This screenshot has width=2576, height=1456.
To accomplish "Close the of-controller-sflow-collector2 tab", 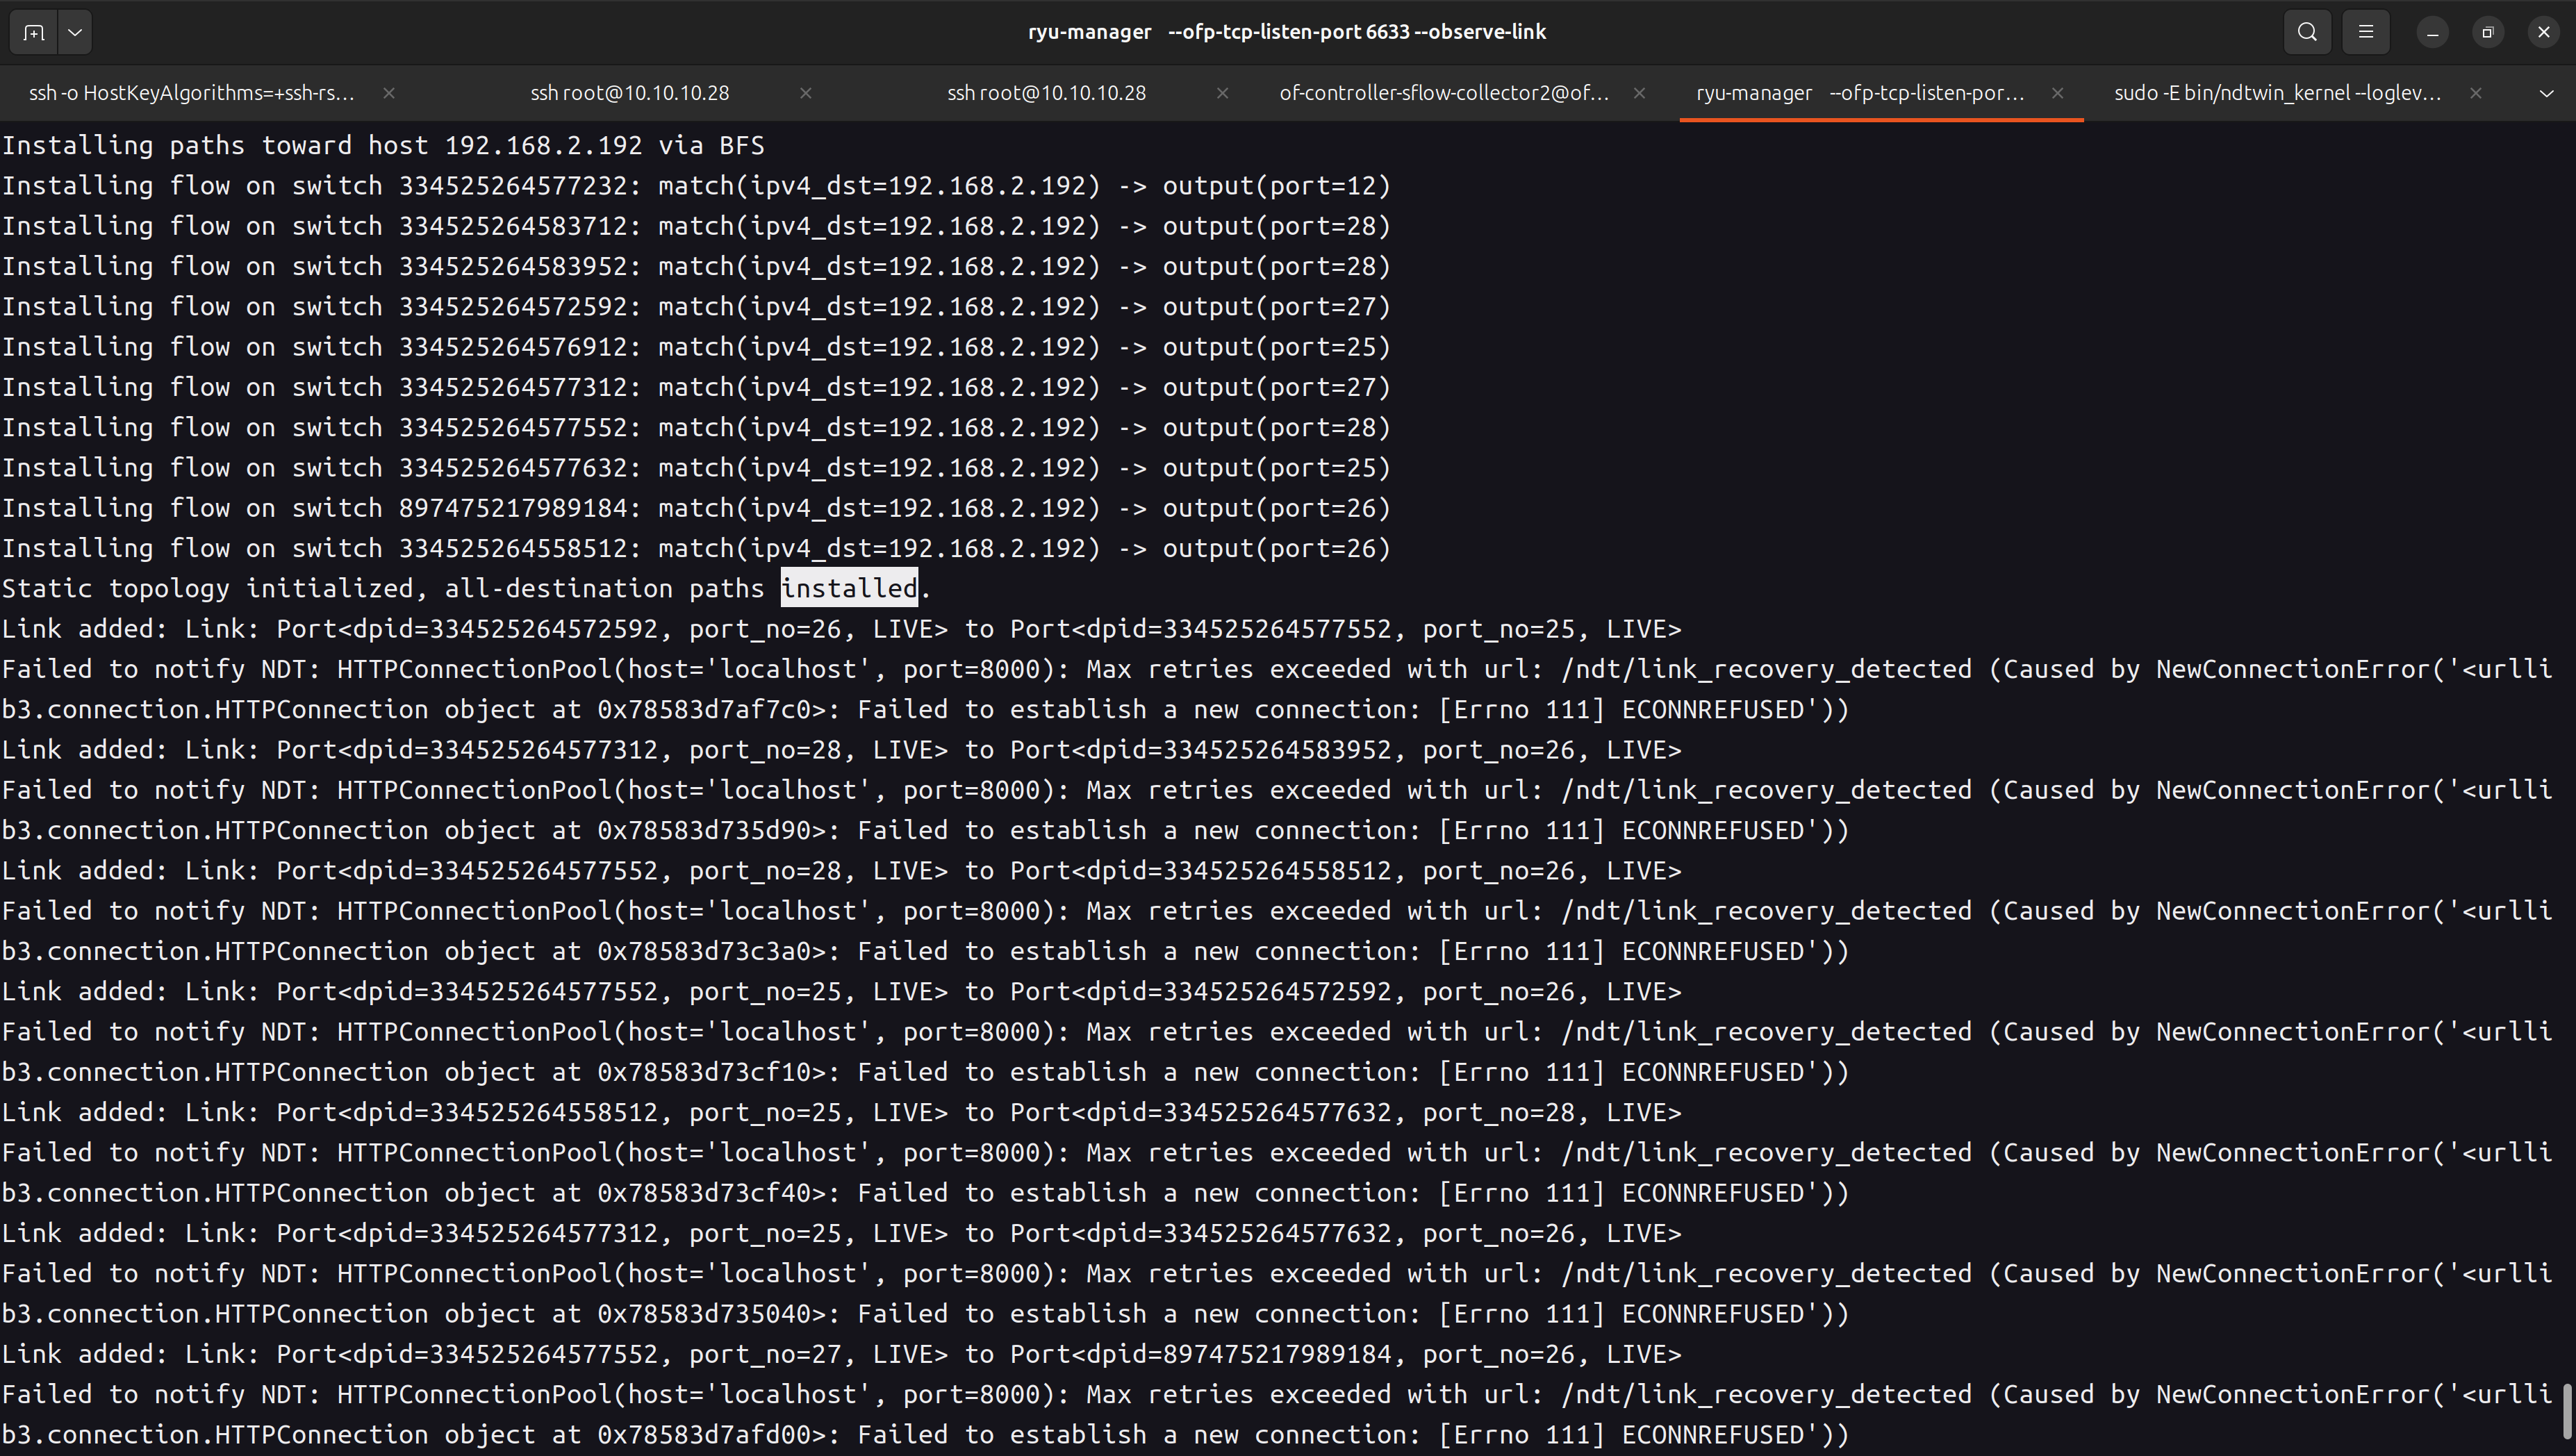I will (1640, 93).
